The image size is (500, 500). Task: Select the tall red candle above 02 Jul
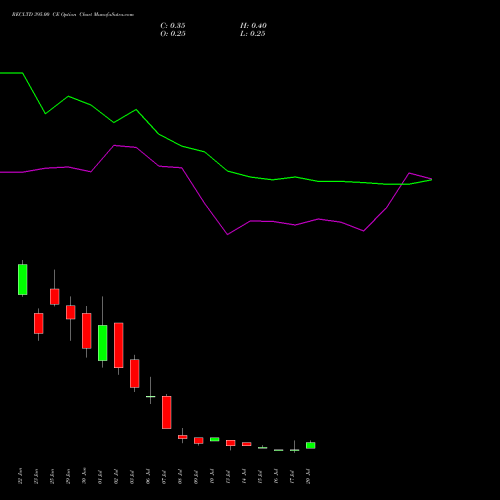point(119,345)
